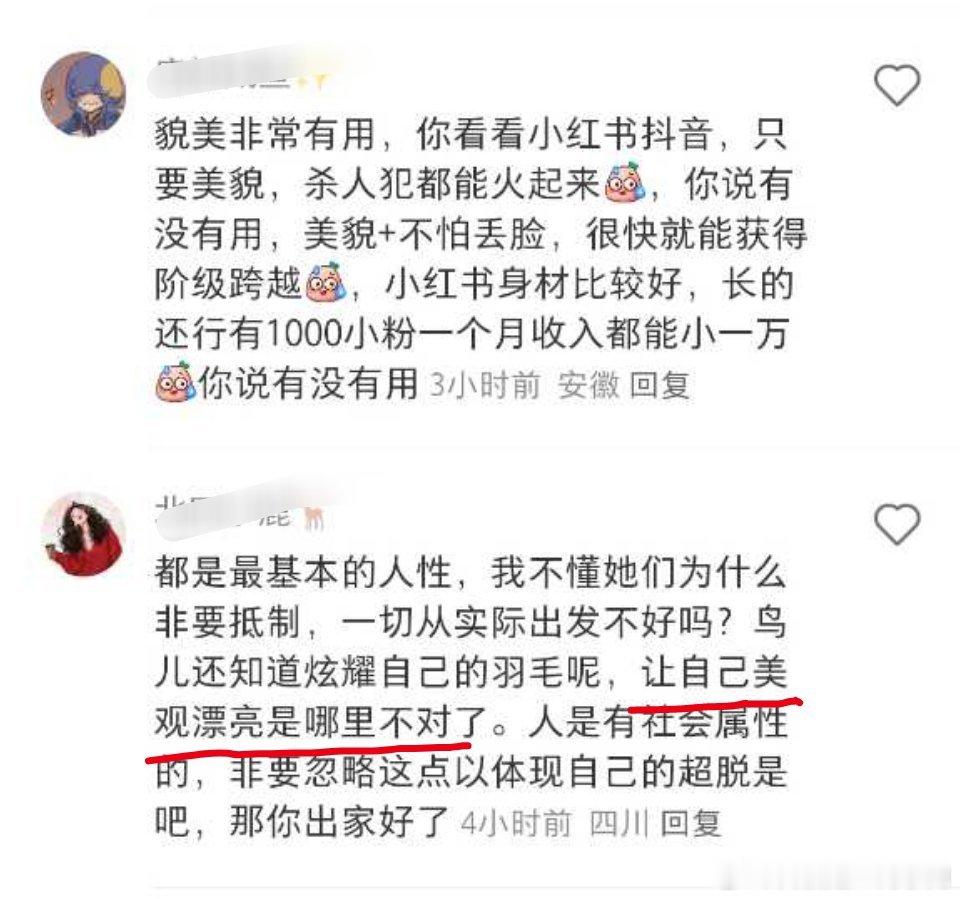Open avatar of woman in red
This screenshot has height=899, width=960.
click(x=83, y=534)
